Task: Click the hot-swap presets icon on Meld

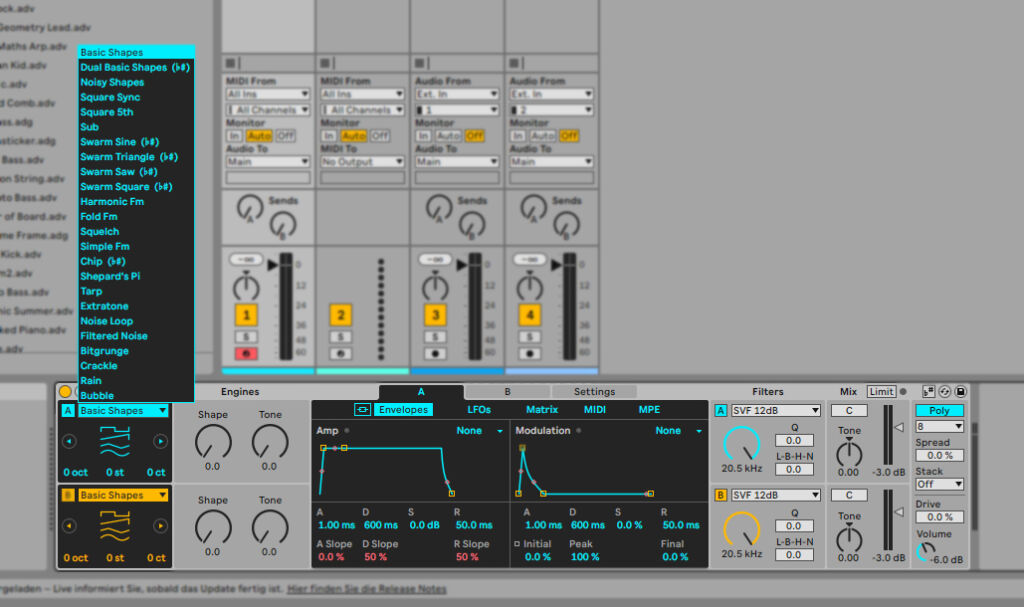Action: [945, 391]
